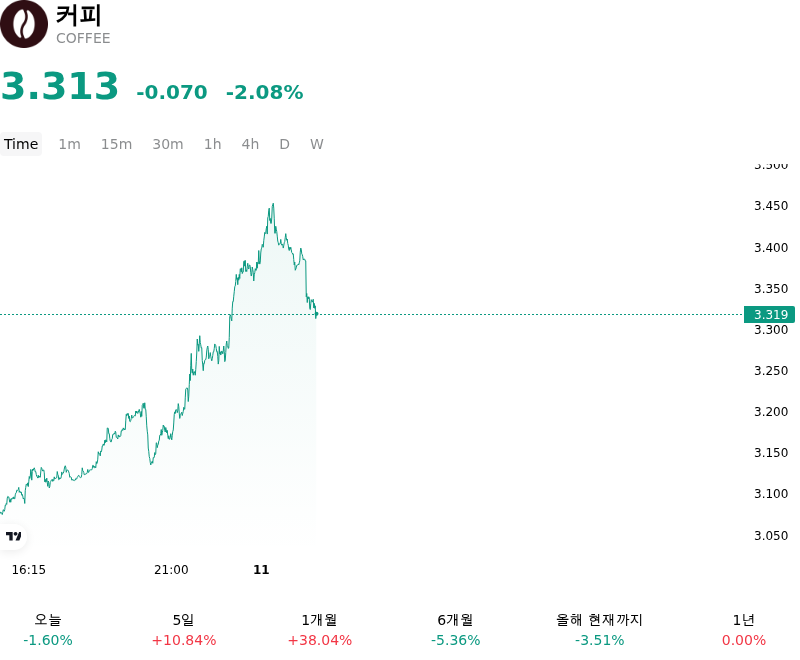The width and height of the screenshot is (800, 660).
Task: Choose the 1년 performance range
Action: tap(743, 630)
